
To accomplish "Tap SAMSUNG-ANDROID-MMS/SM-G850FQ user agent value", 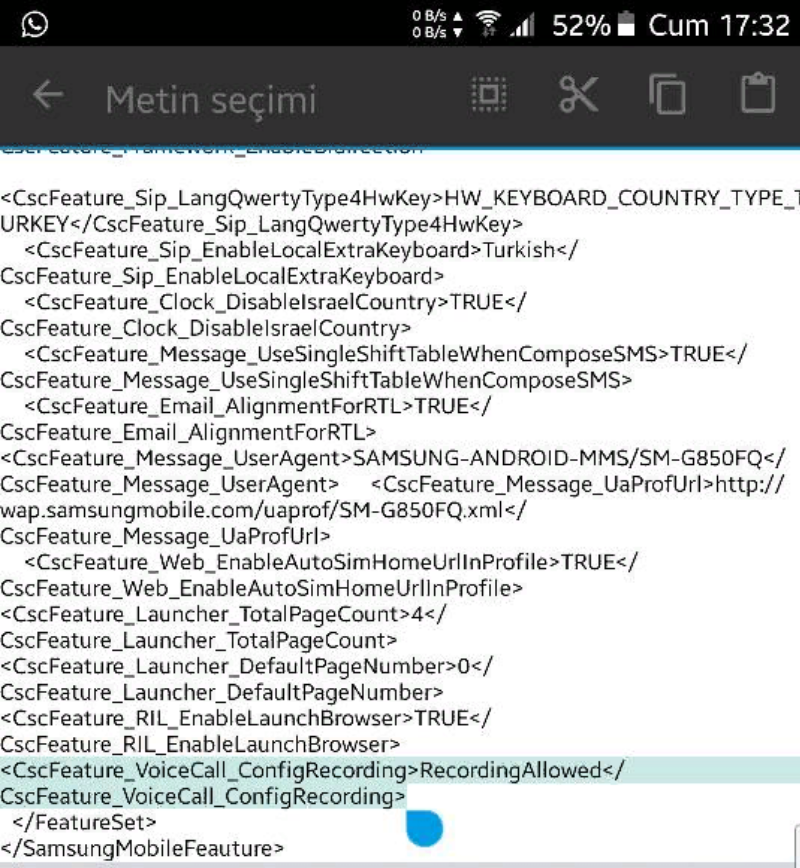I will (558, 458).
